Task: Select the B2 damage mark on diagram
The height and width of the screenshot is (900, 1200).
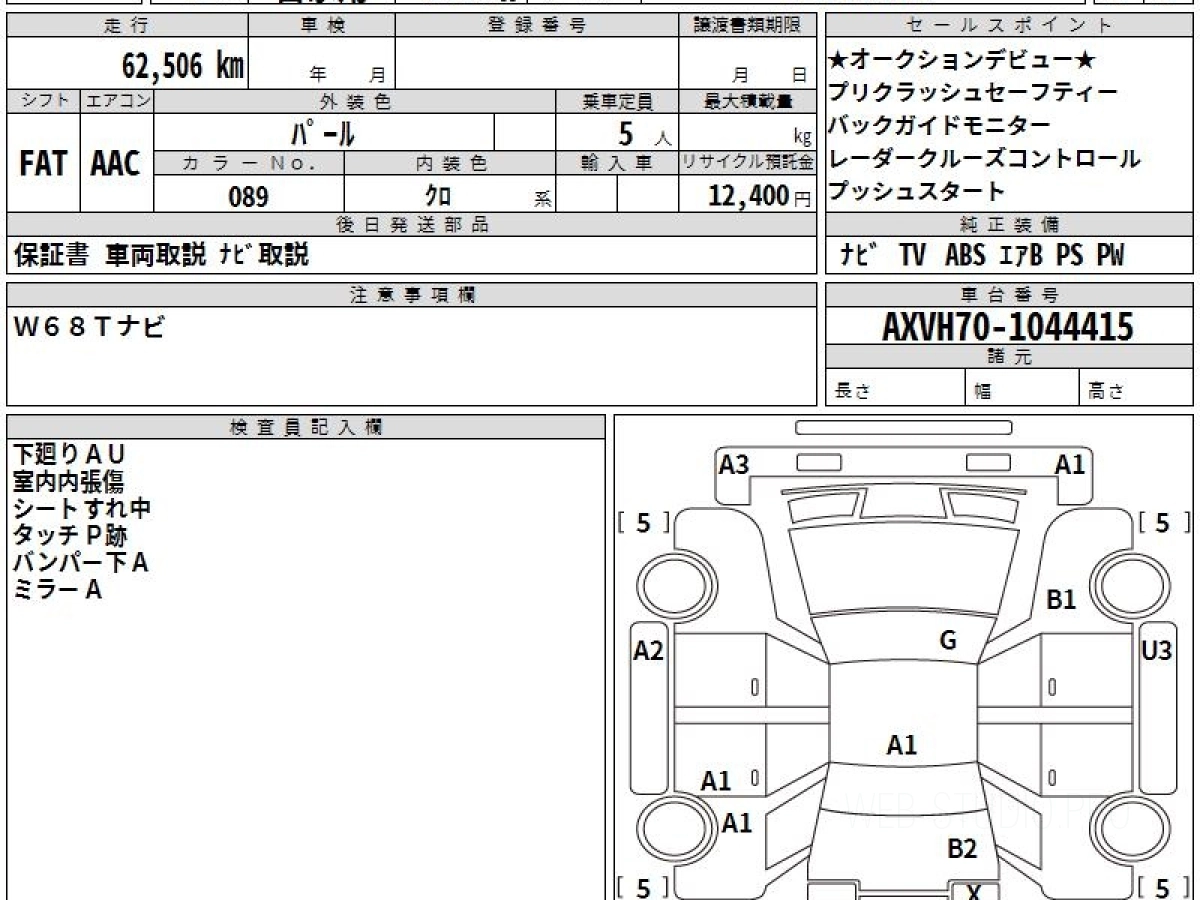Action: pyautogui.click(x=962, y=849)
